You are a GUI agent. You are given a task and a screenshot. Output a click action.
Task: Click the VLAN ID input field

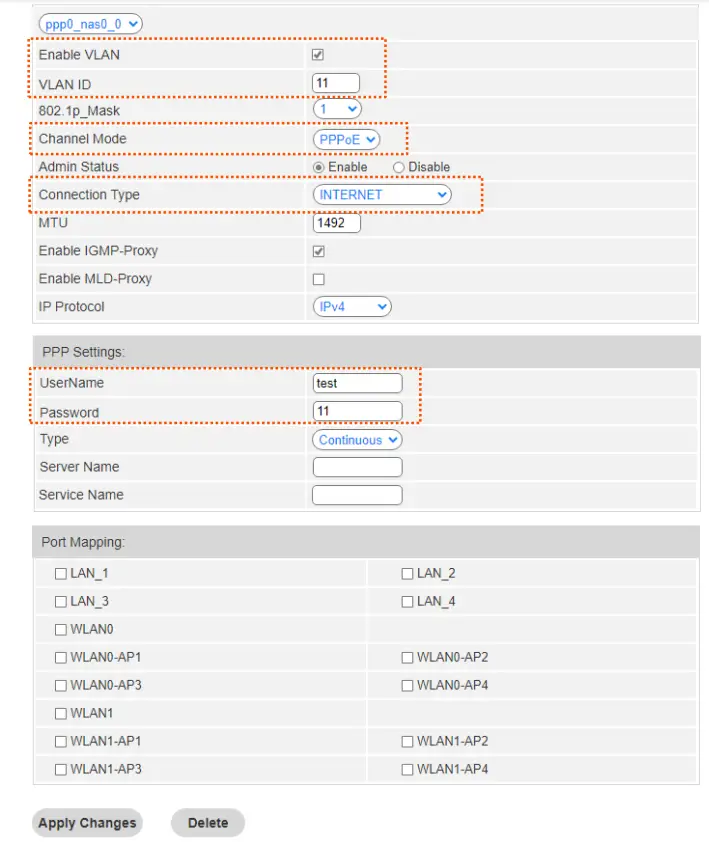[x=335, y=83]
